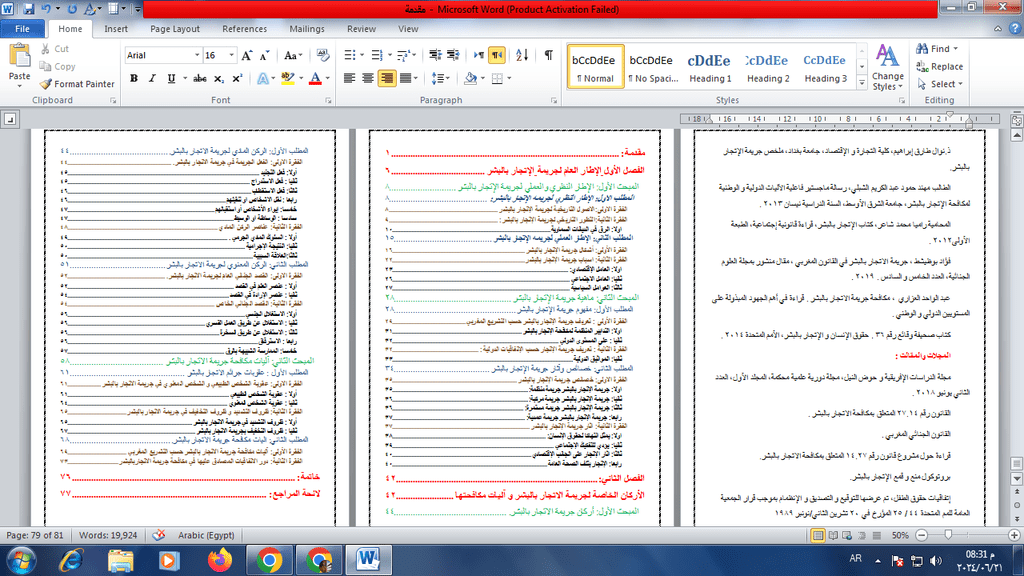
Task: Toggle justify alignment
Action: pos(406,78)
